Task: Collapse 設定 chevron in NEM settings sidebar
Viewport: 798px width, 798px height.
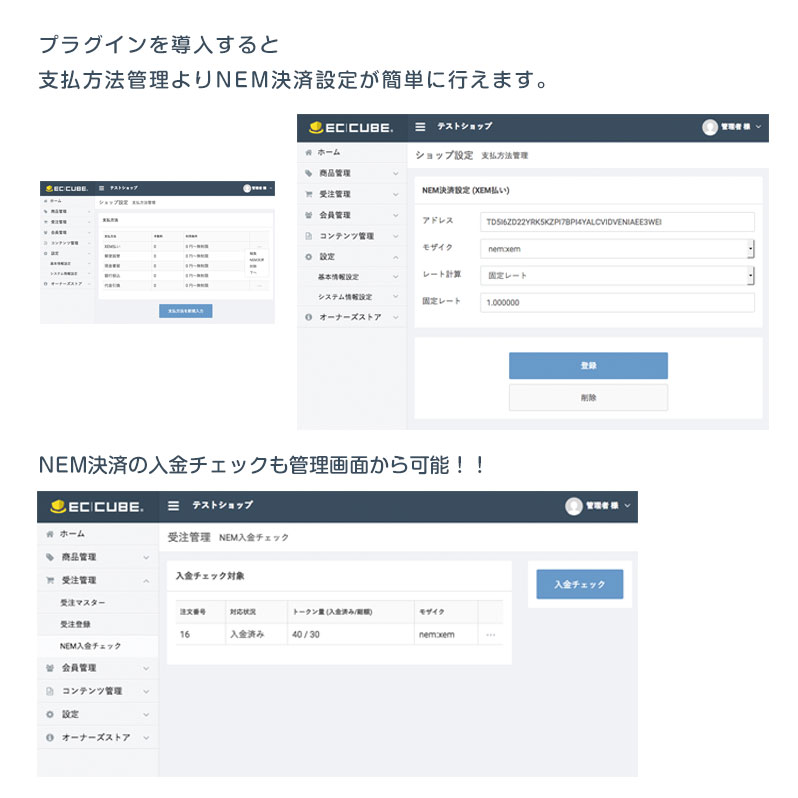Action: click(x=395, y=257)
